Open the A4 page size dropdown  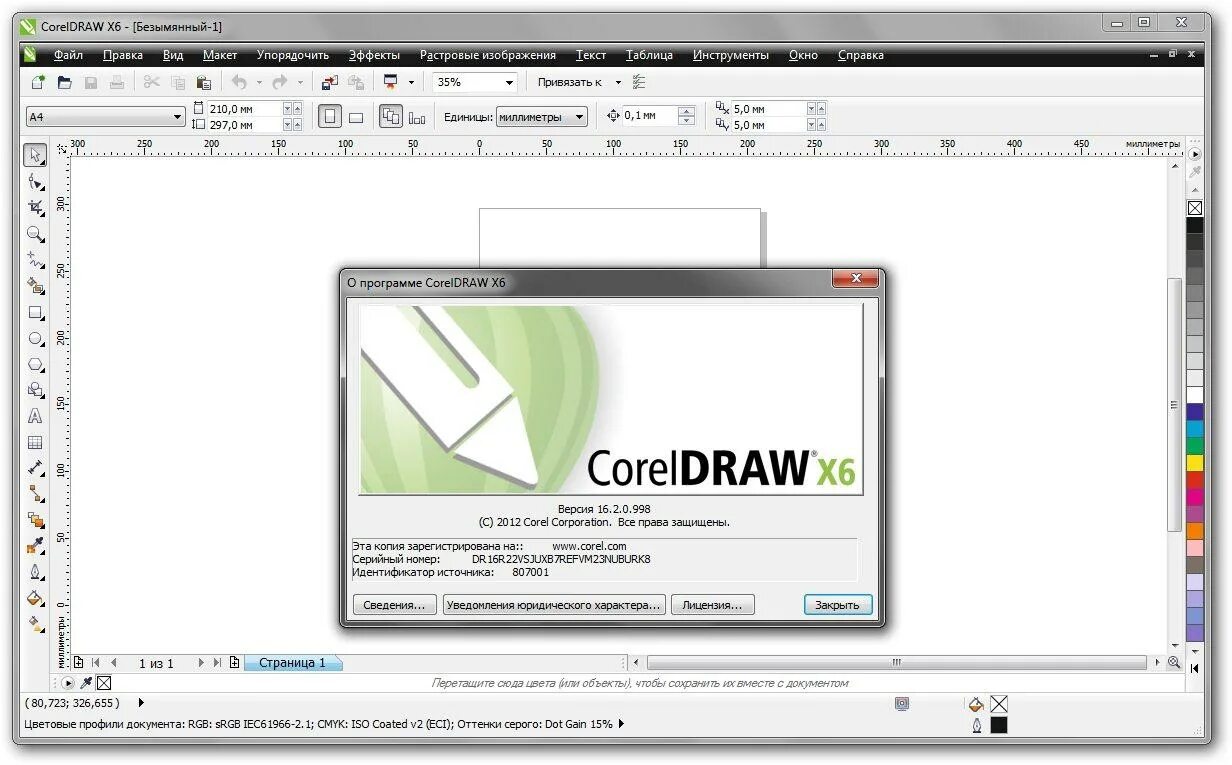click(178, 117)
